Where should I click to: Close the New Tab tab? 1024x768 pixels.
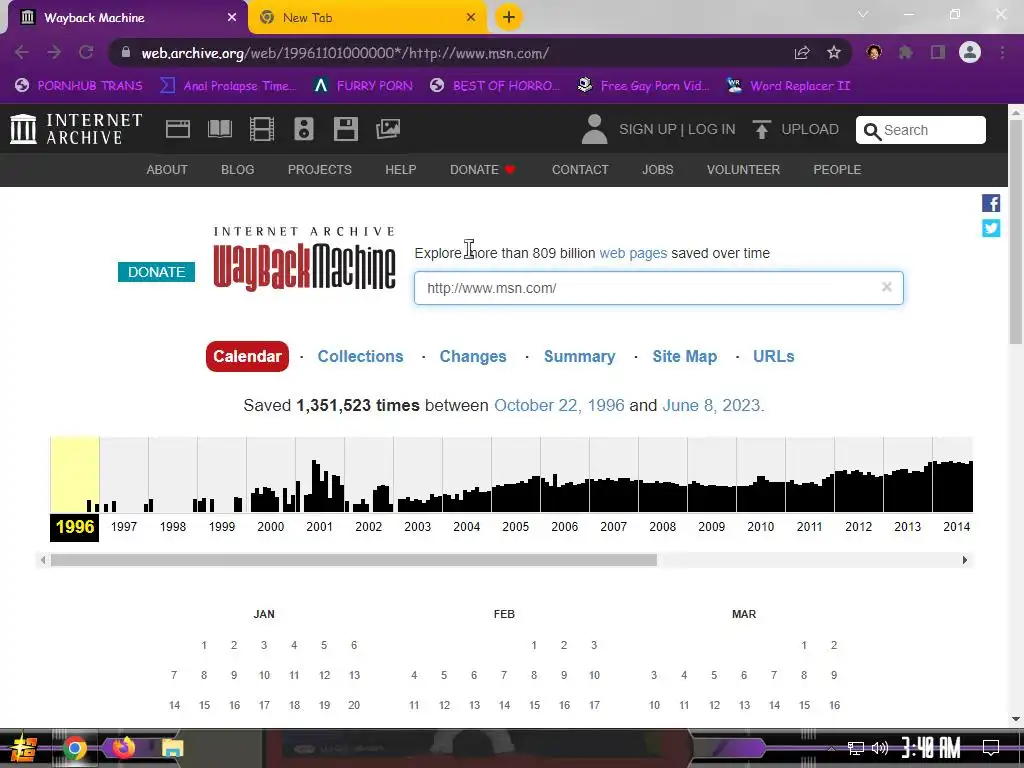coord(471,18)
